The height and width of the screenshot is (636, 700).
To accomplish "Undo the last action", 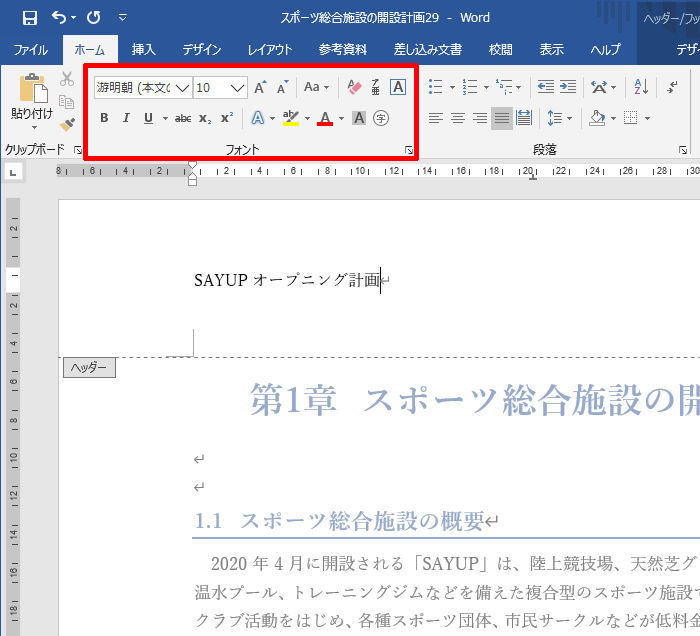I will click(x=59, y=17).
